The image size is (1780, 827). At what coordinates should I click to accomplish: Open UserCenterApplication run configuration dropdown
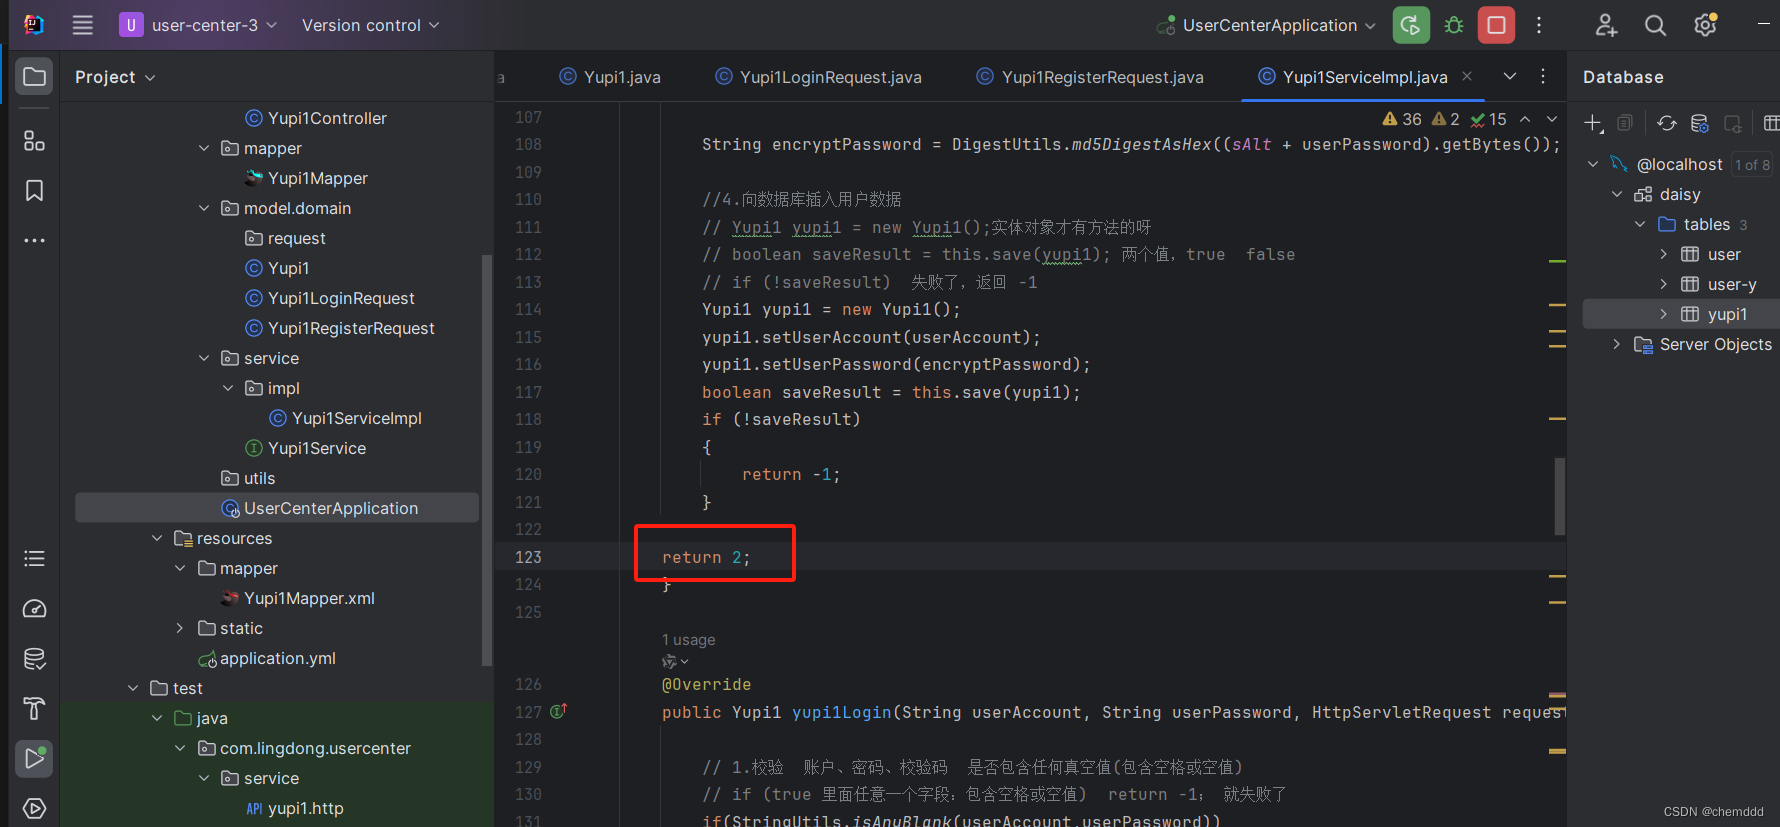pyautogui.click(x=1266, y=25)
